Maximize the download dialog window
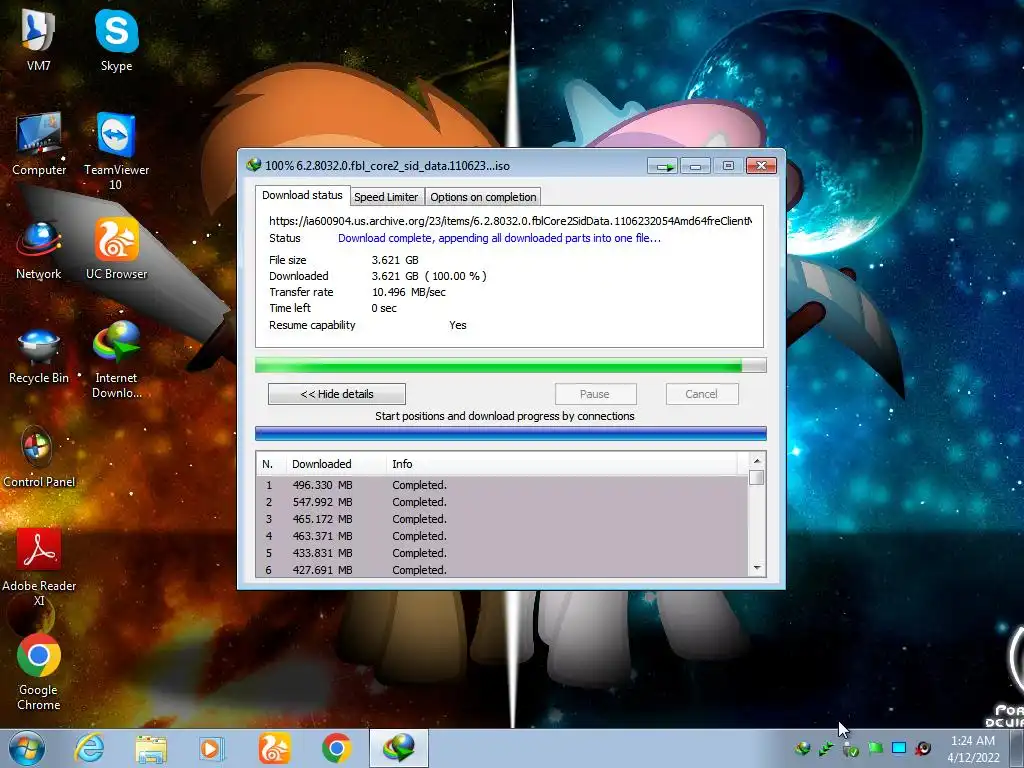Screen dimensions: 1024x768 click(x=728, y=167)
